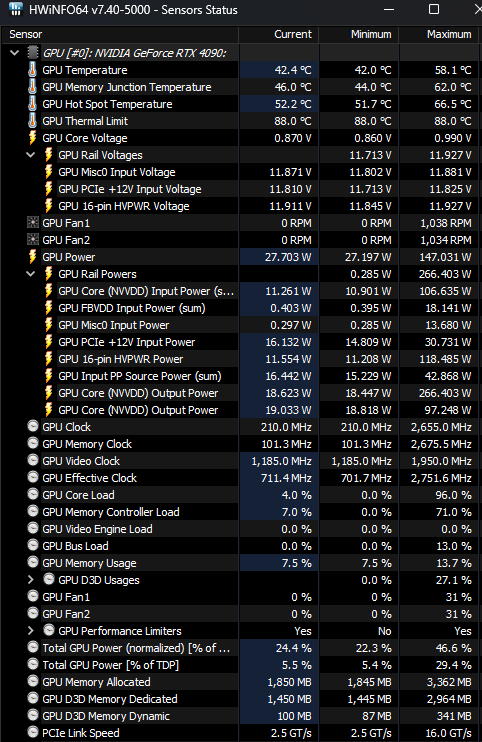
Task: Click the chip icon next to NVIDIA GeForce RTX 4090
Action: coord(33,53)
